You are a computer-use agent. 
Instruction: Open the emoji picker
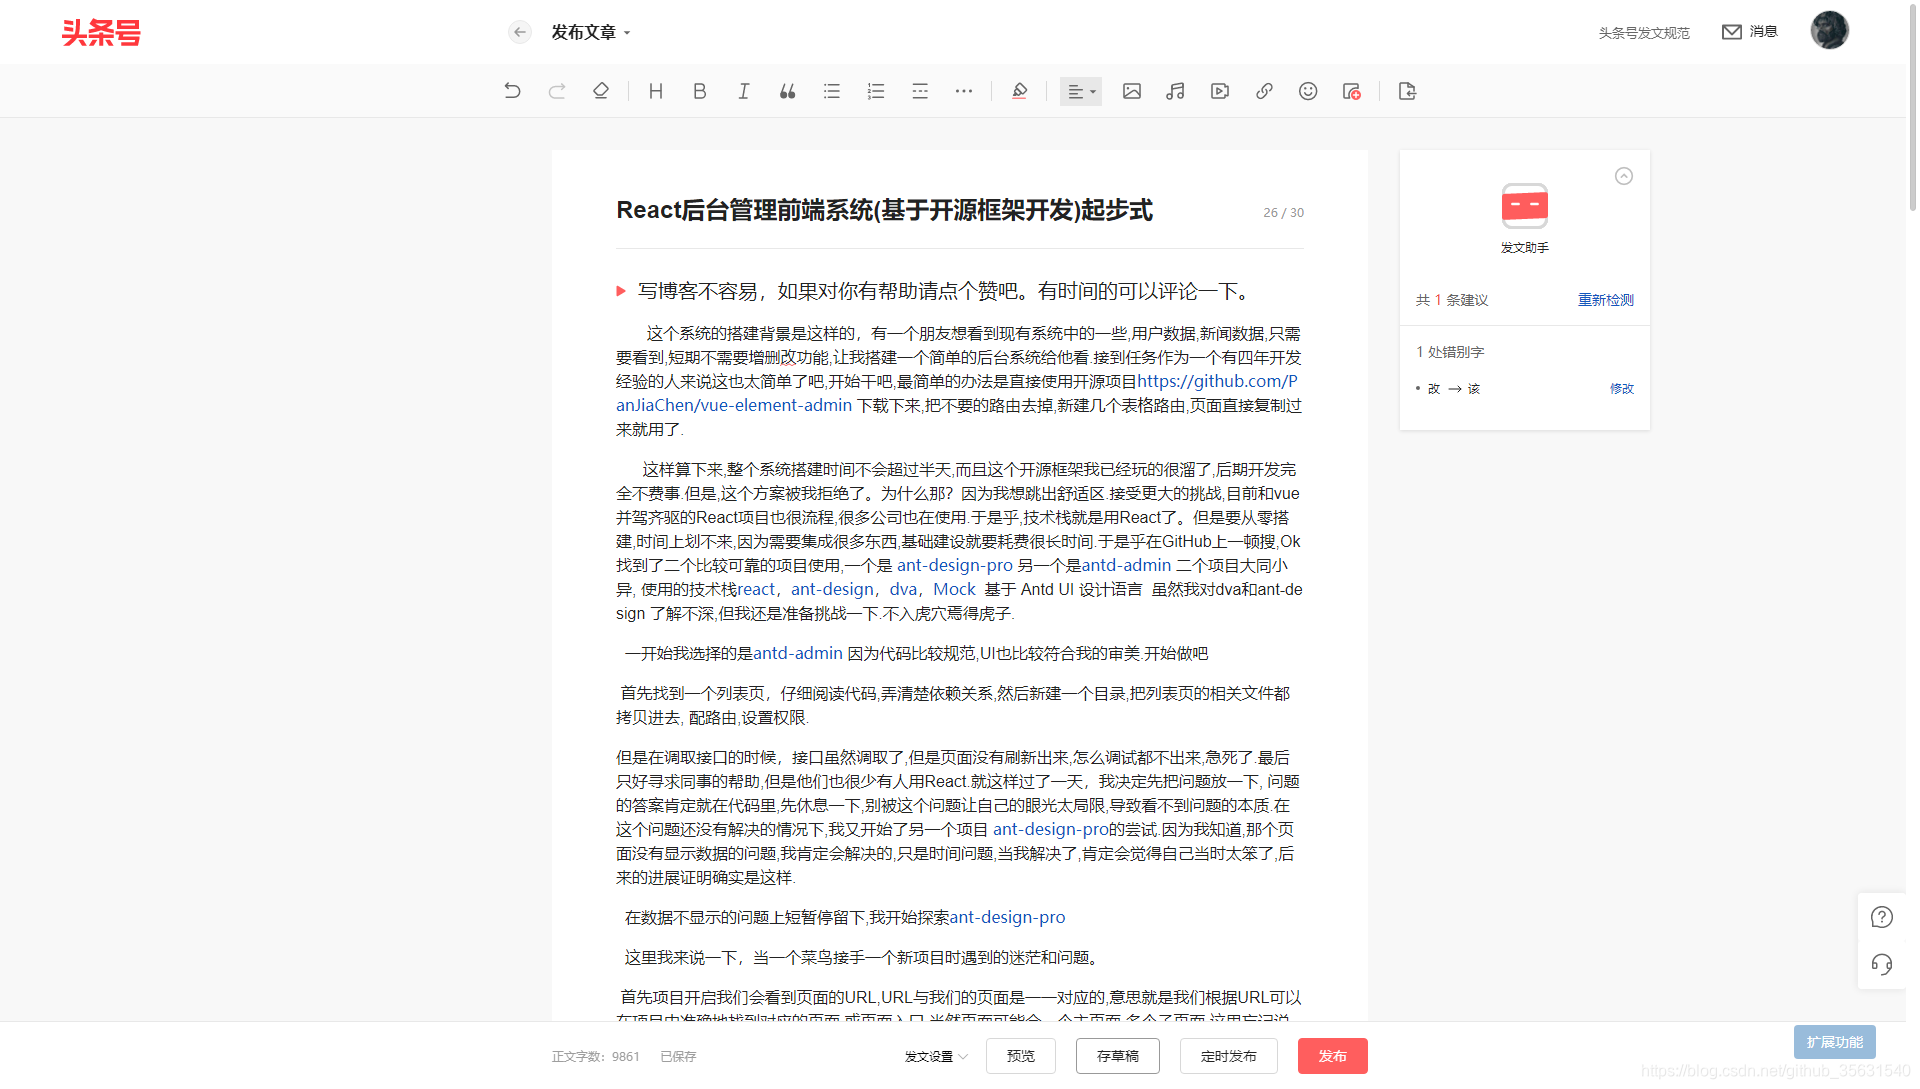1307,91
